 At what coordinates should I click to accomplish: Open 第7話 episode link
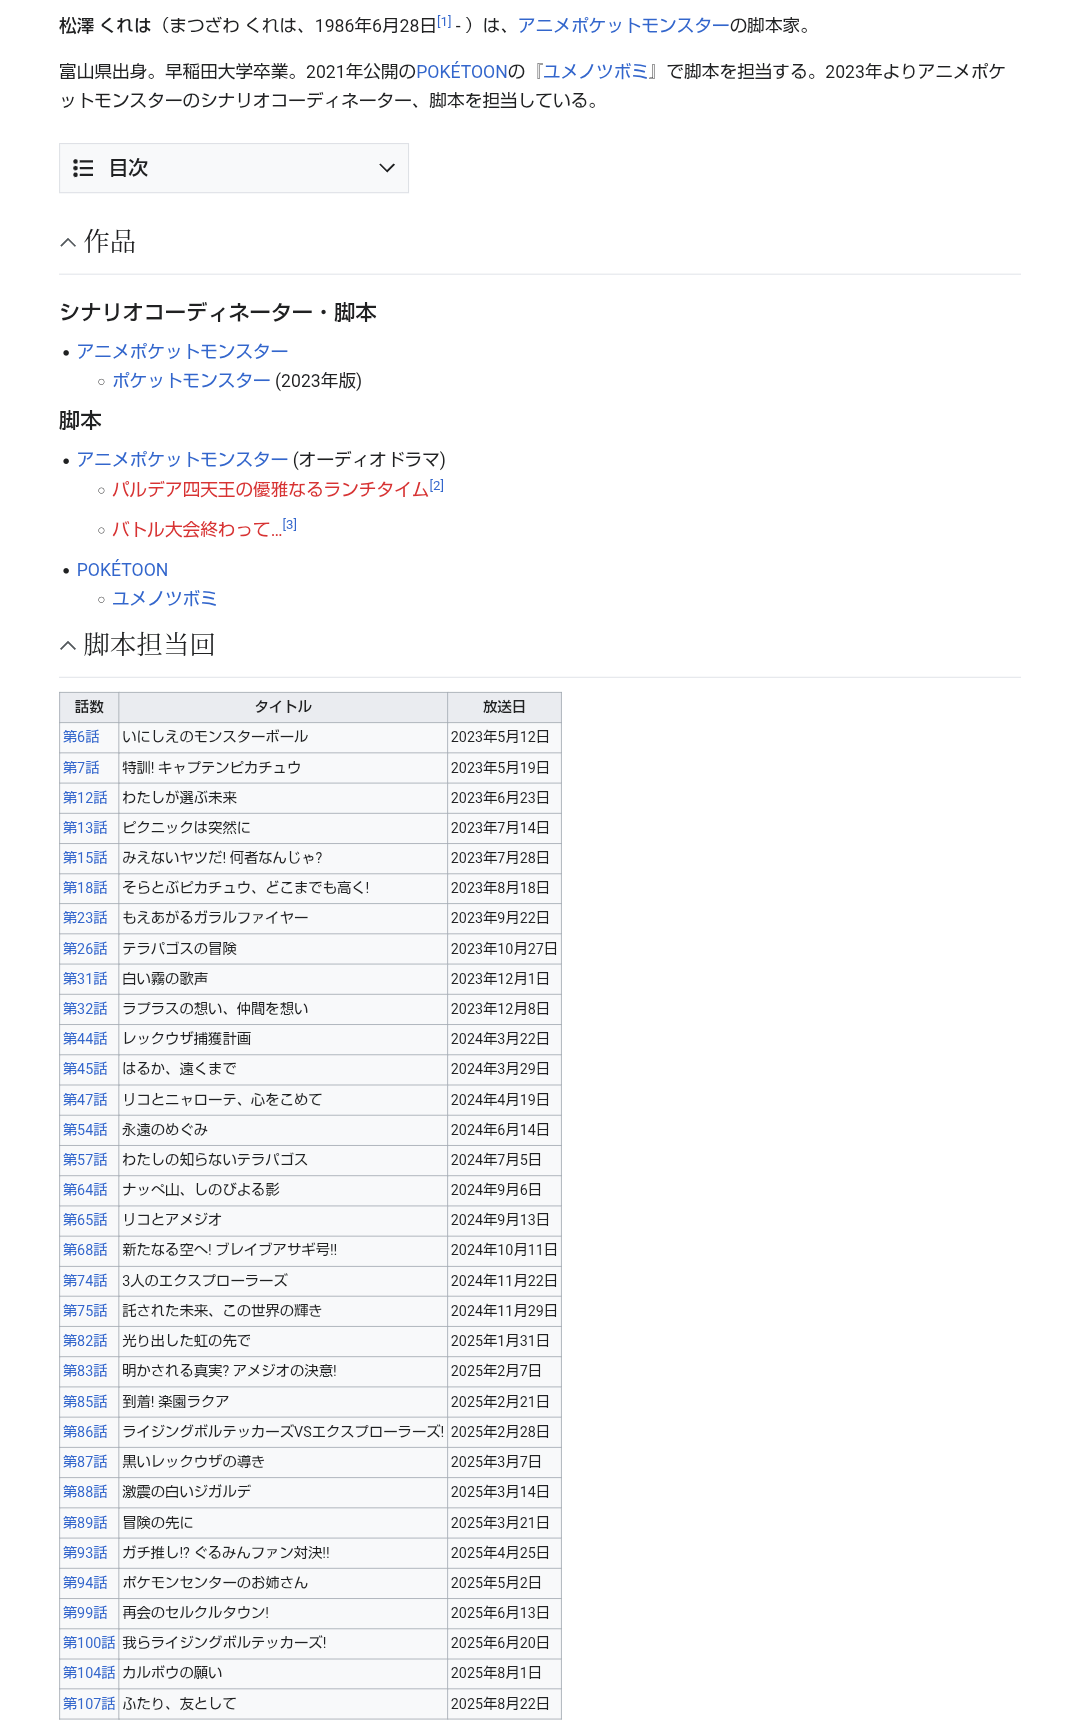(x=81, y=768)
